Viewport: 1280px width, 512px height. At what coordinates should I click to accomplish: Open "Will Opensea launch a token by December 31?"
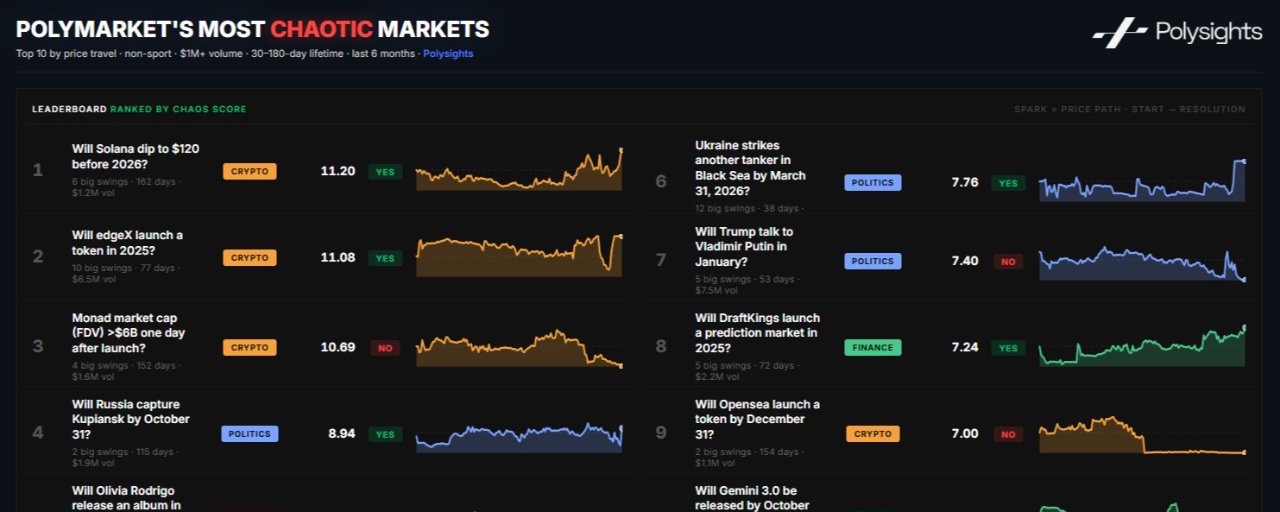pos(757,419)
